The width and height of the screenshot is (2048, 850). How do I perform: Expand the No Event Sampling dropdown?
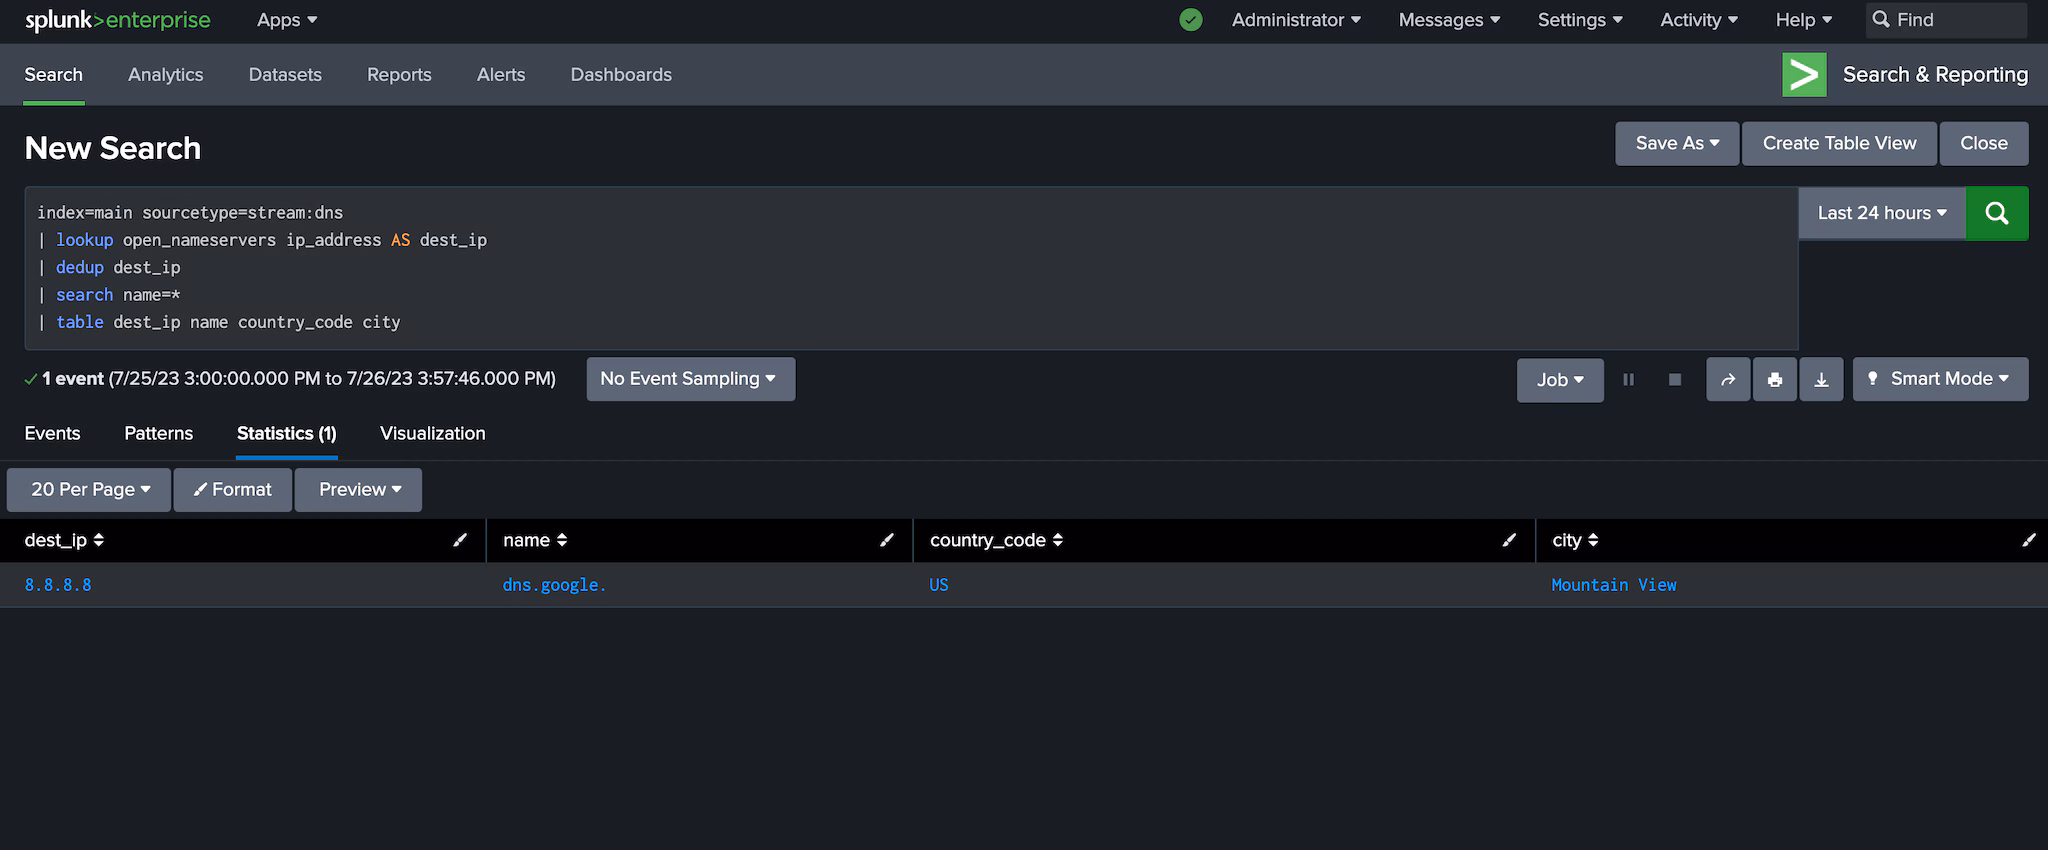[x=690, y=379]
